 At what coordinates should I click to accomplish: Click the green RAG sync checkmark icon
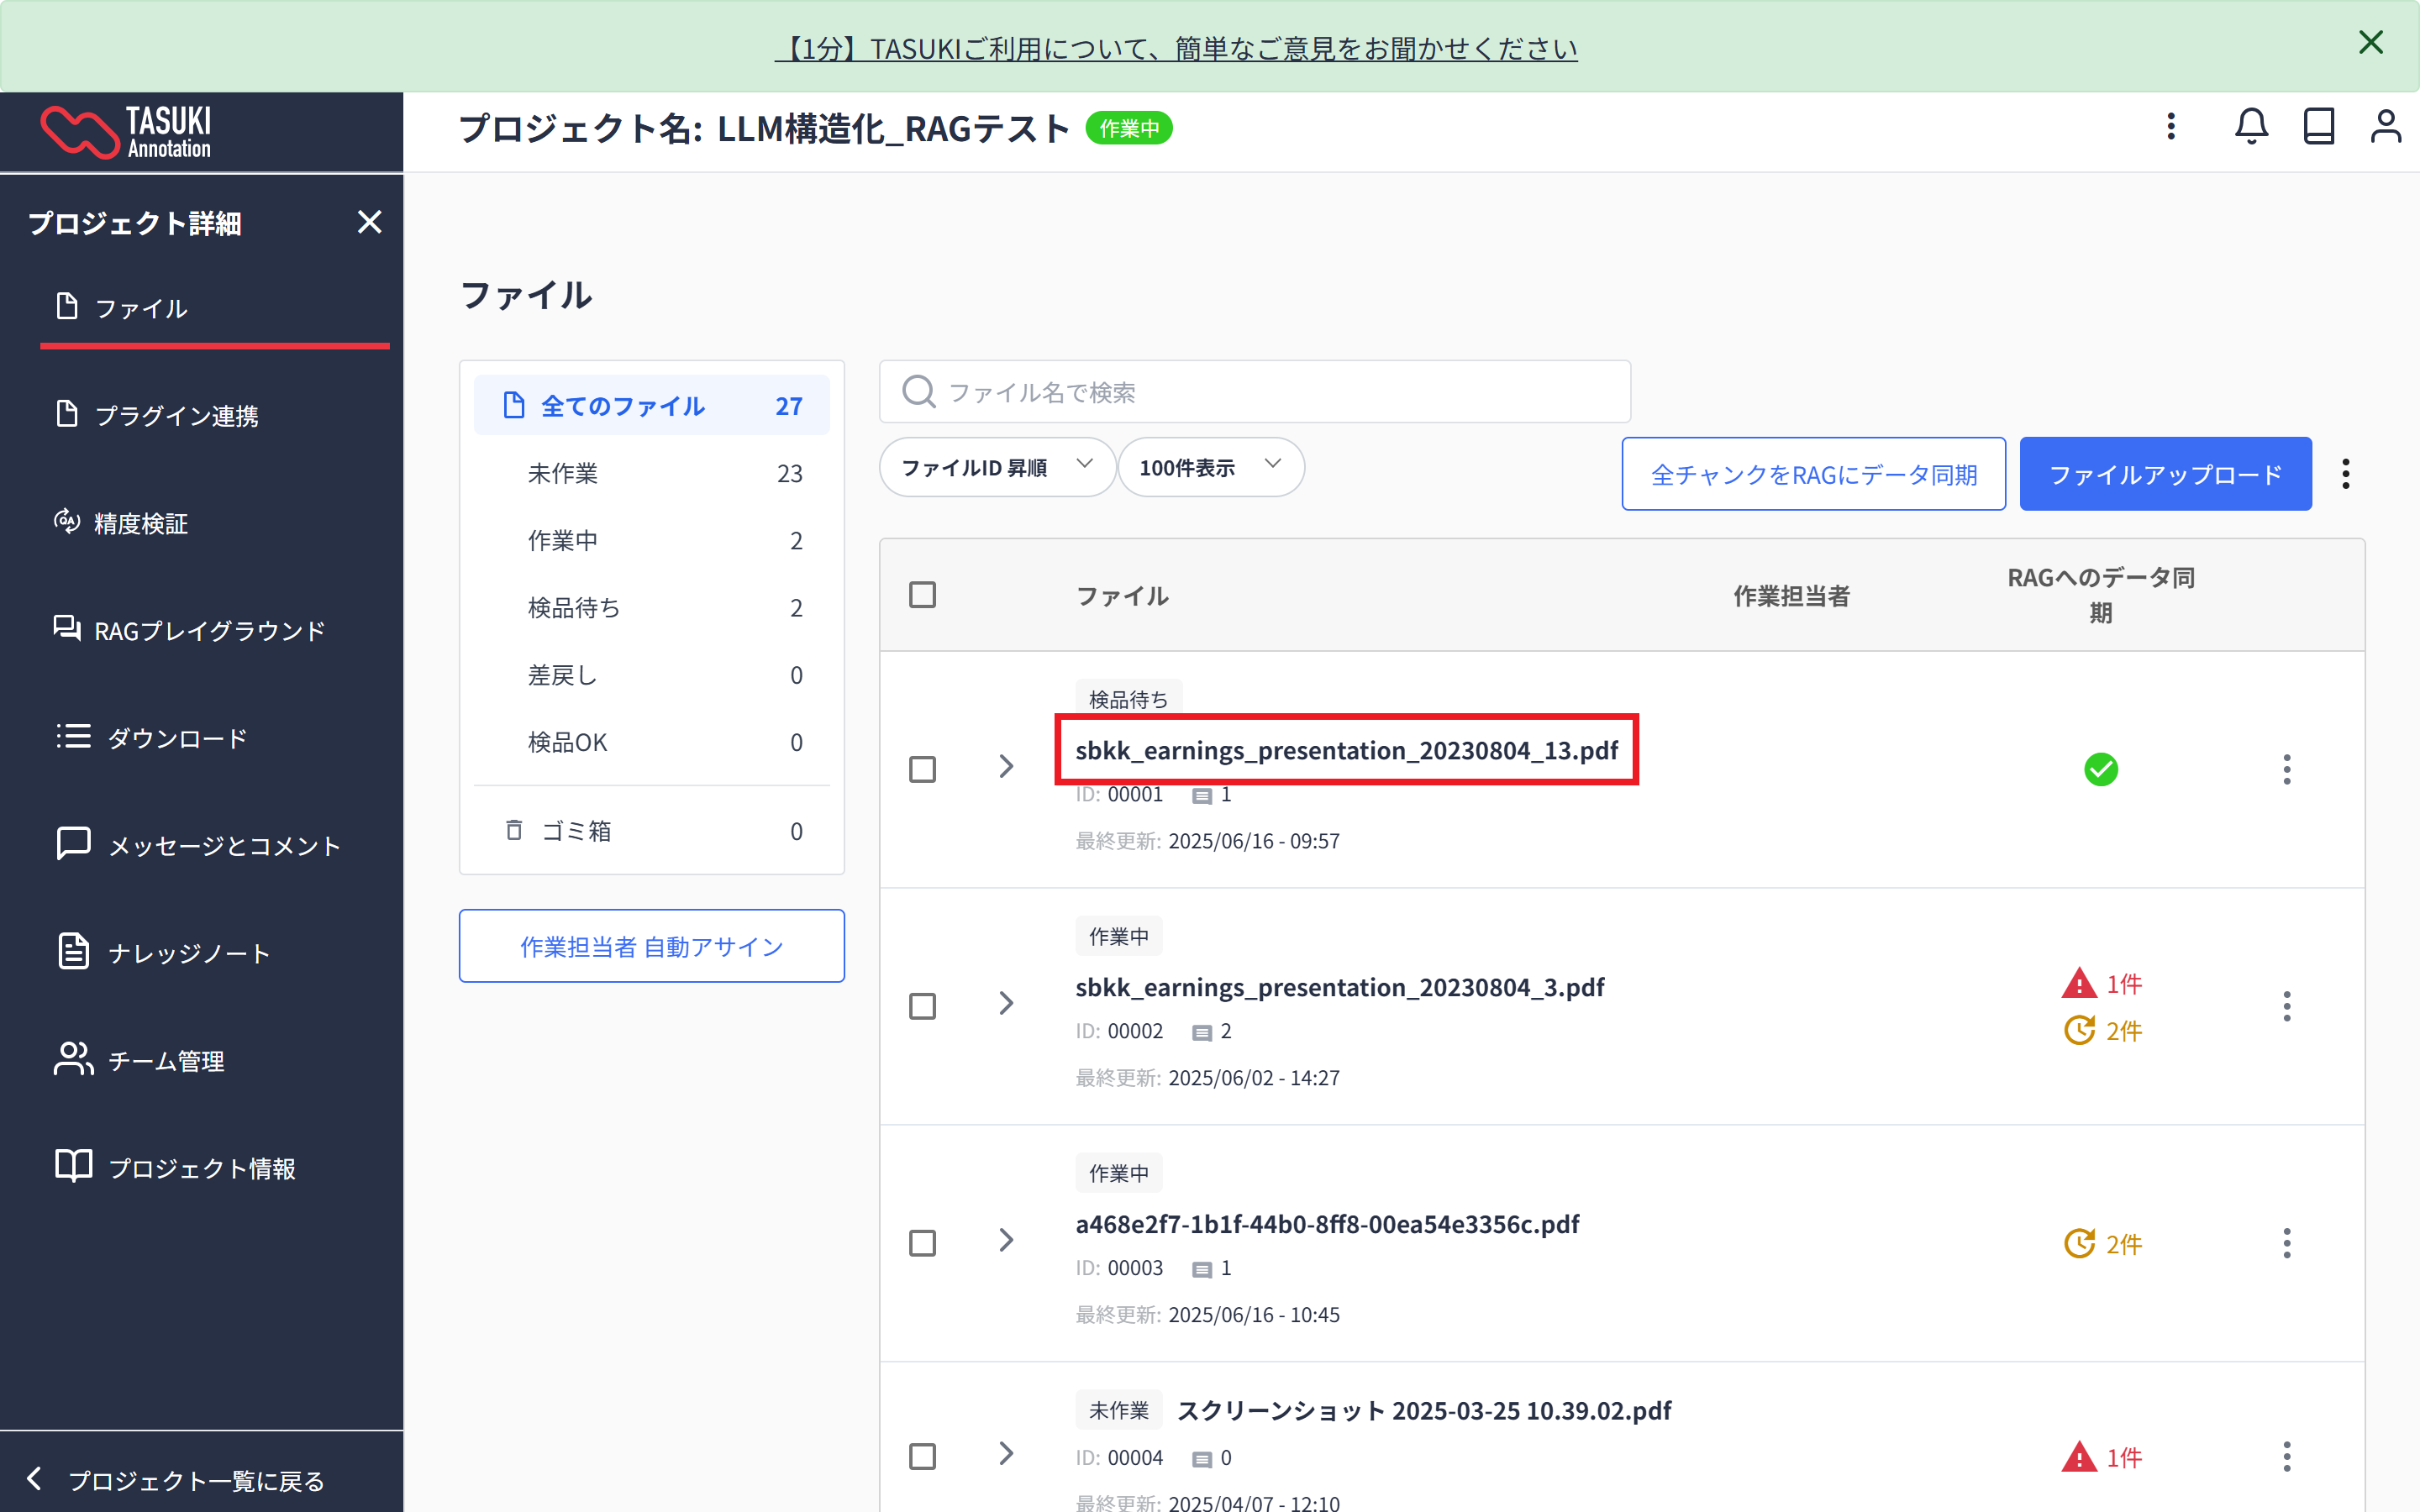point(2100,769)
